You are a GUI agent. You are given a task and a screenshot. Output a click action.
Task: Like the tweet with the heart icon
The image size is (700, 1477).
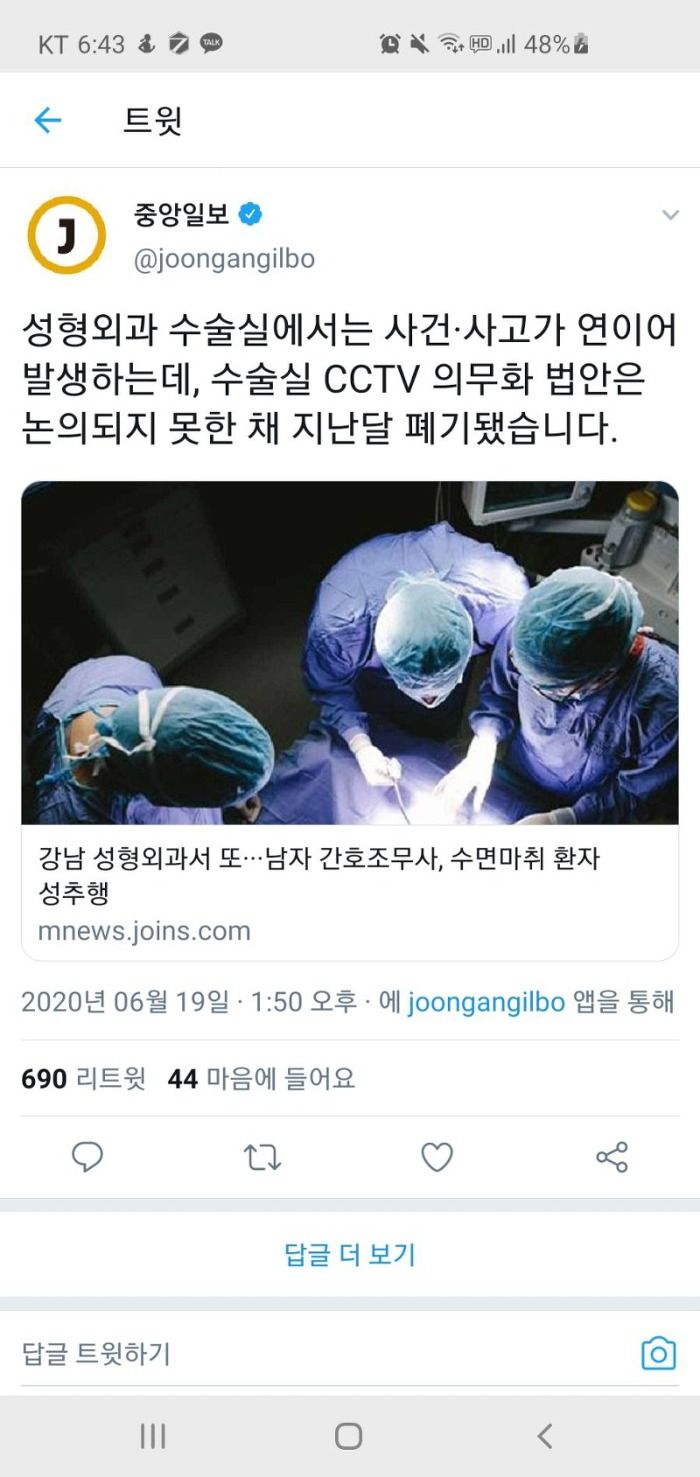(437, 1157)
